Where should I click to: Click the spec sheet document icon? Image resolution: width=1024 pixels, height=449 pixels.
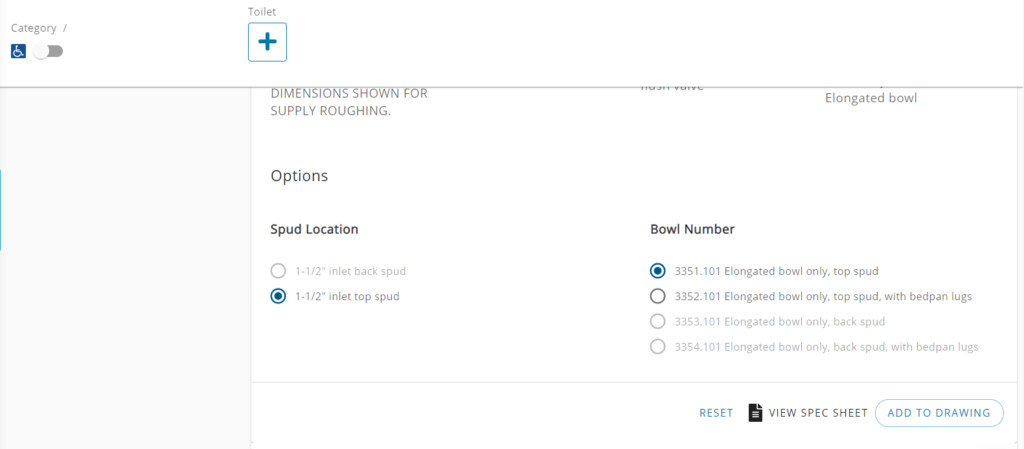[755, 412]
